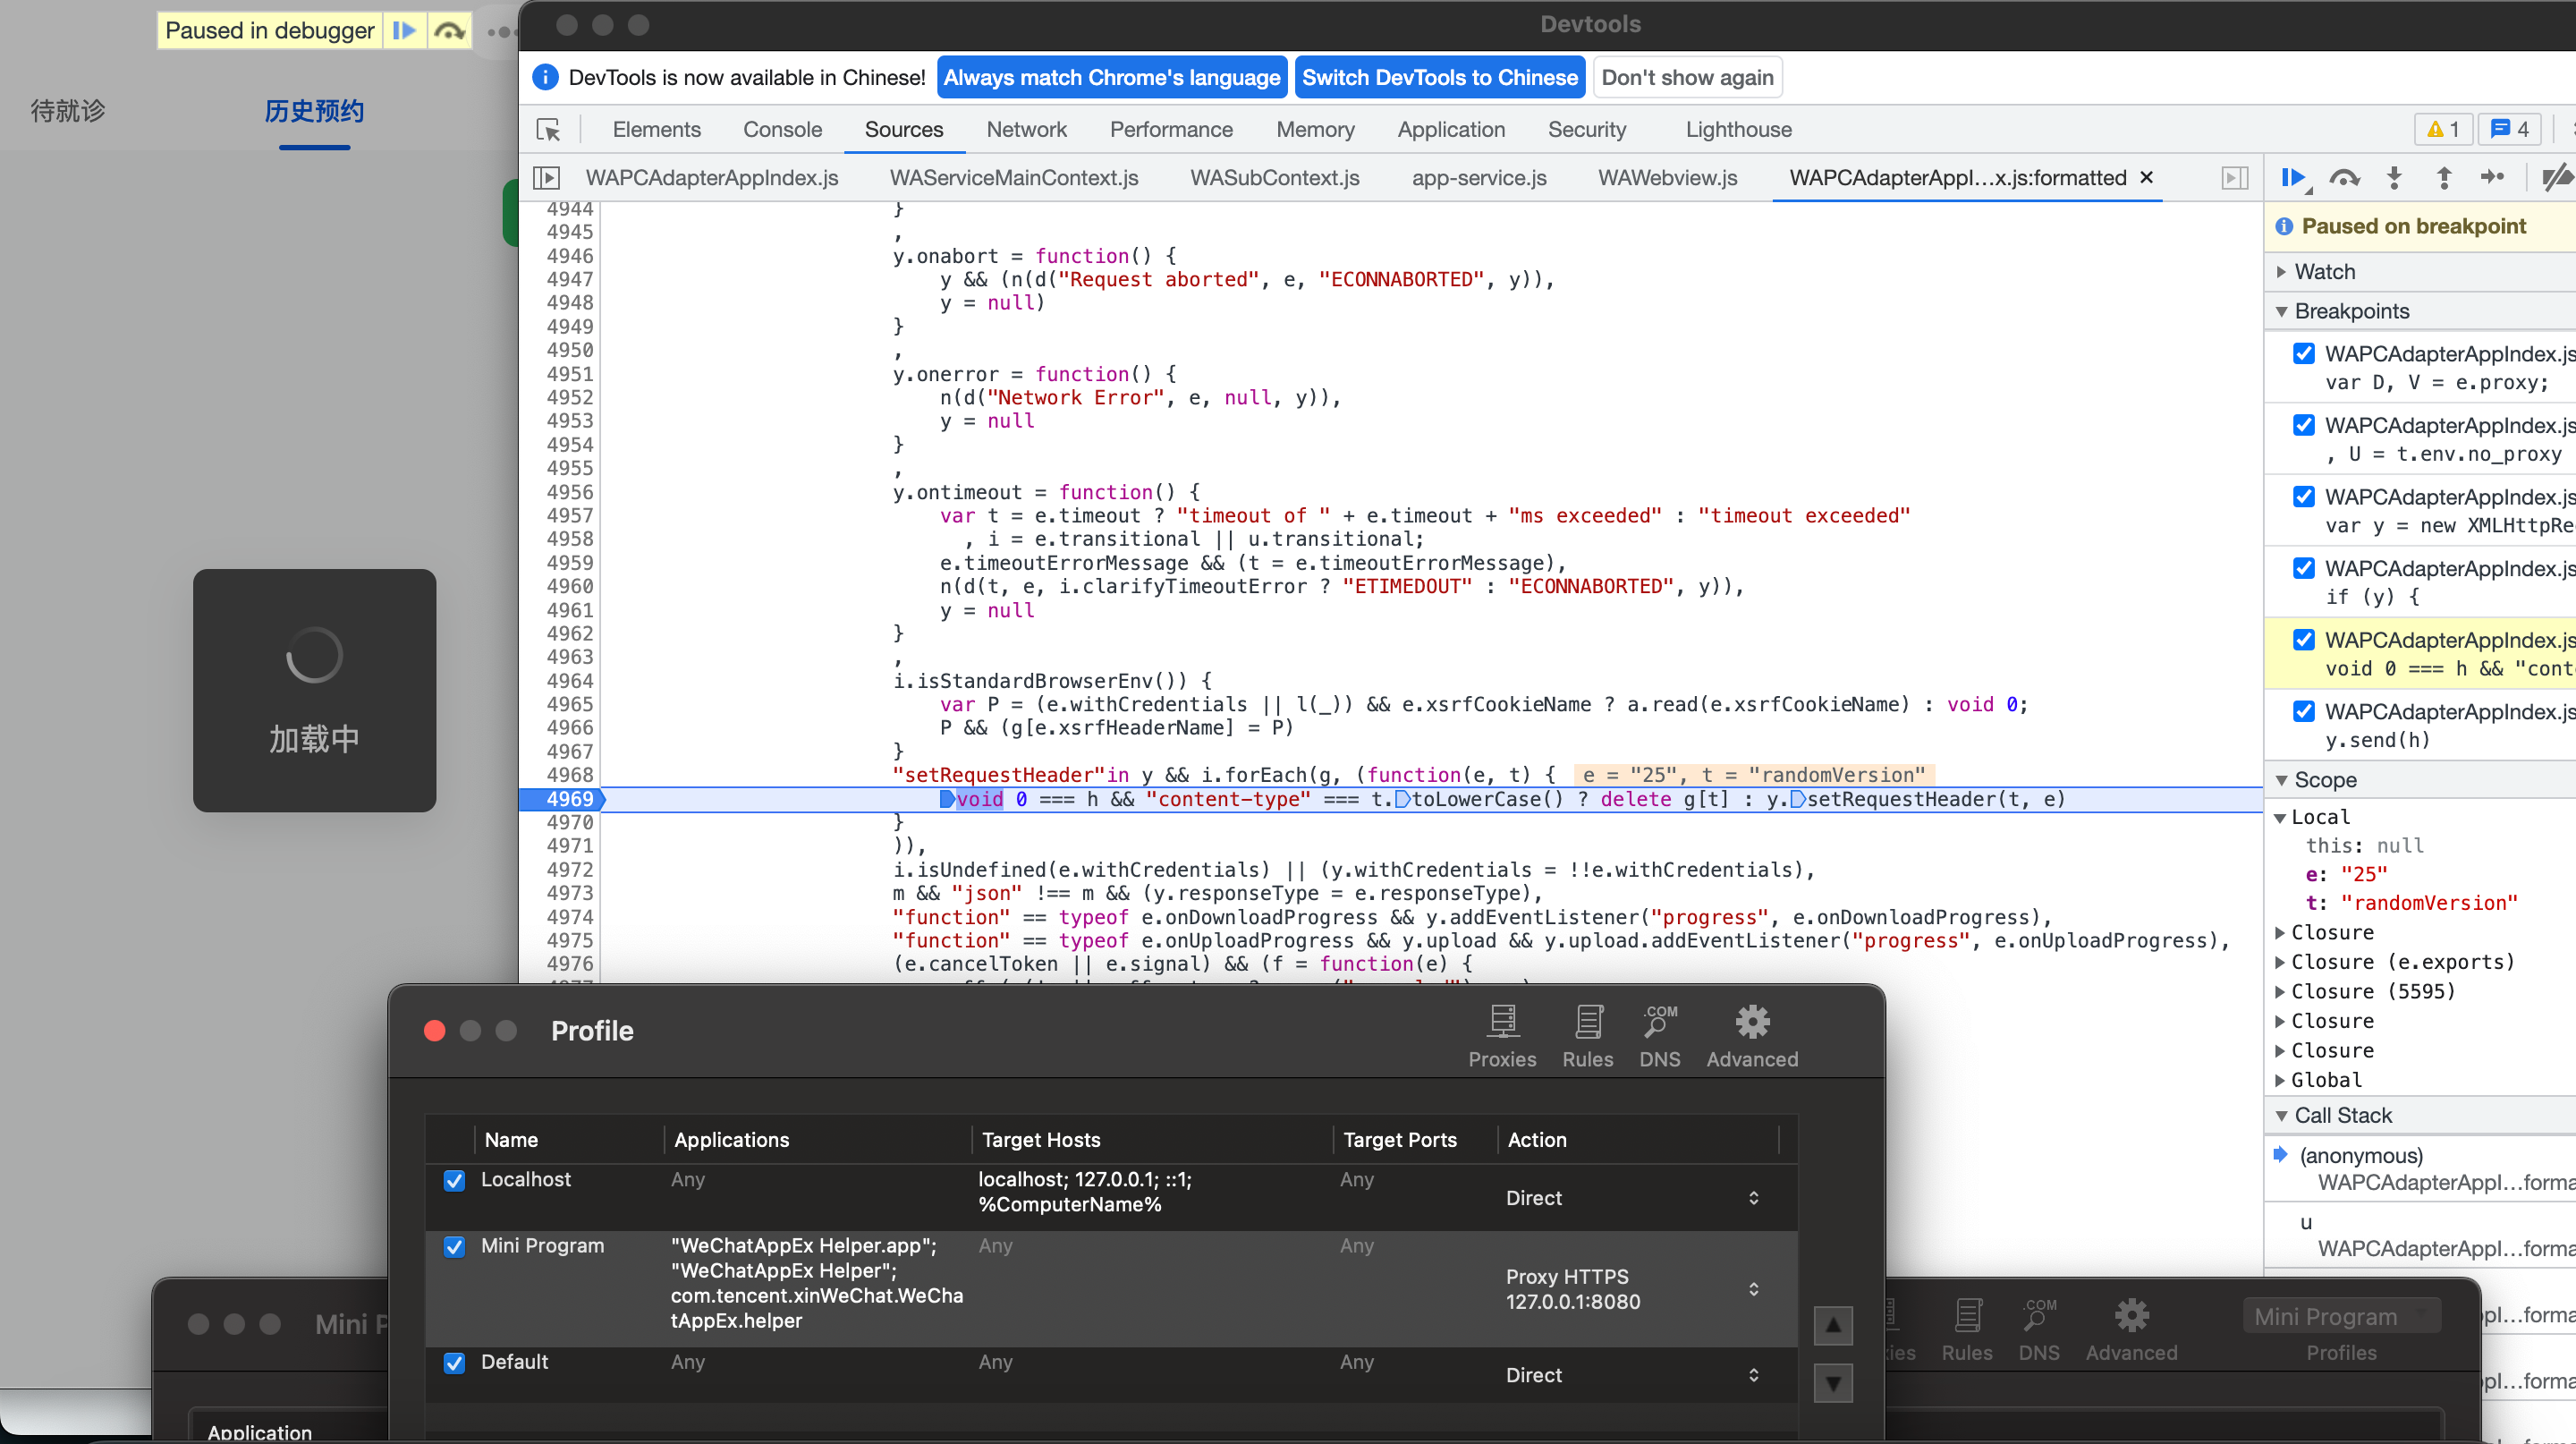This screenshot has width=2576, height=1444.
Task: Open the app-service.js file tab
Action: click(x=1479, y=178)
